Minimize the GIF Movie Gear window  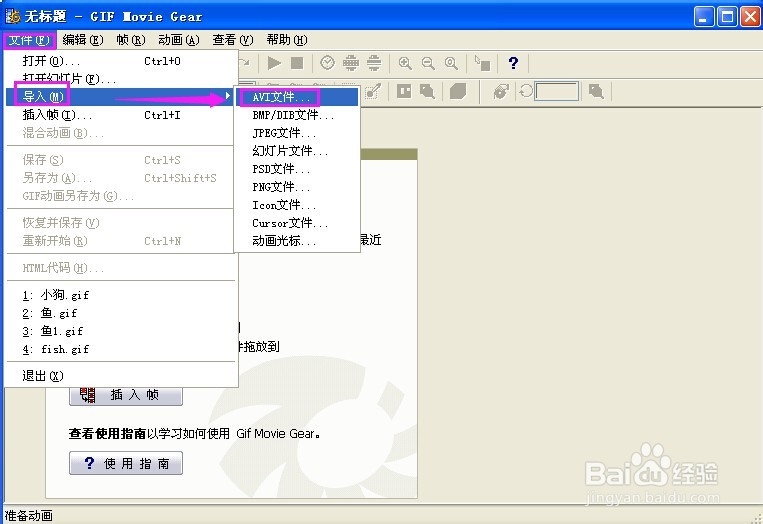pyautogui.click(x=704, y=17)
